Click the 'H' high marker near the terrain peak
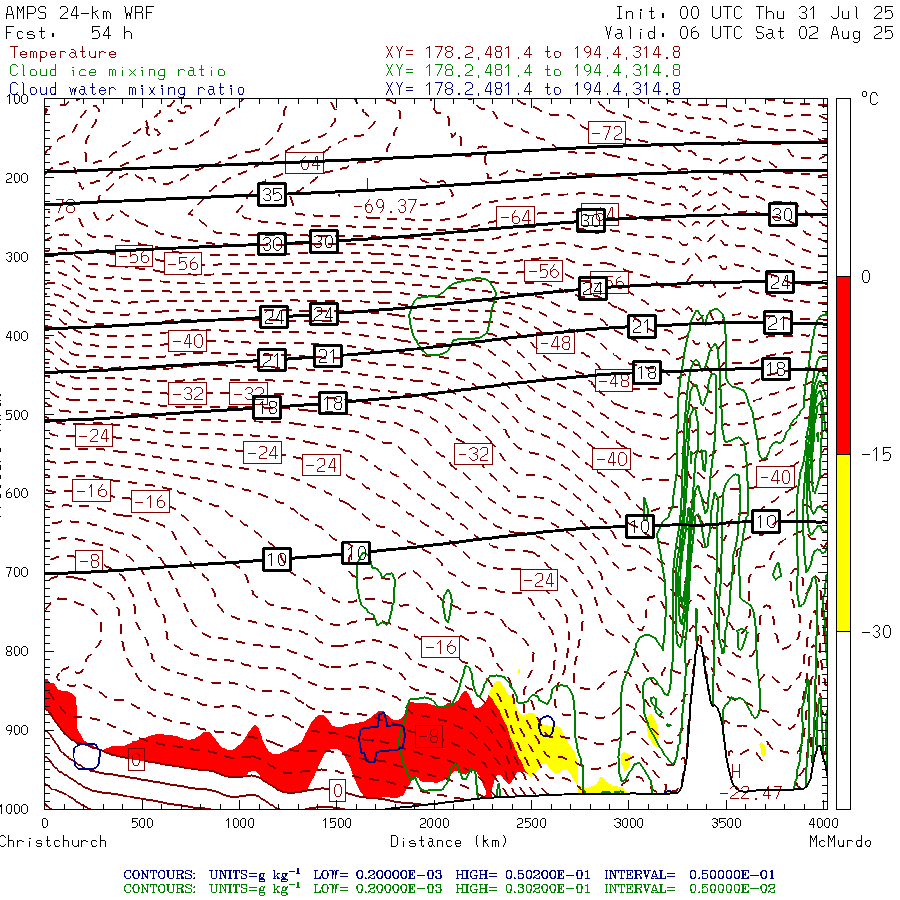Screen dimensions: 900x900 pyautogui.click(x=735, y=771)
